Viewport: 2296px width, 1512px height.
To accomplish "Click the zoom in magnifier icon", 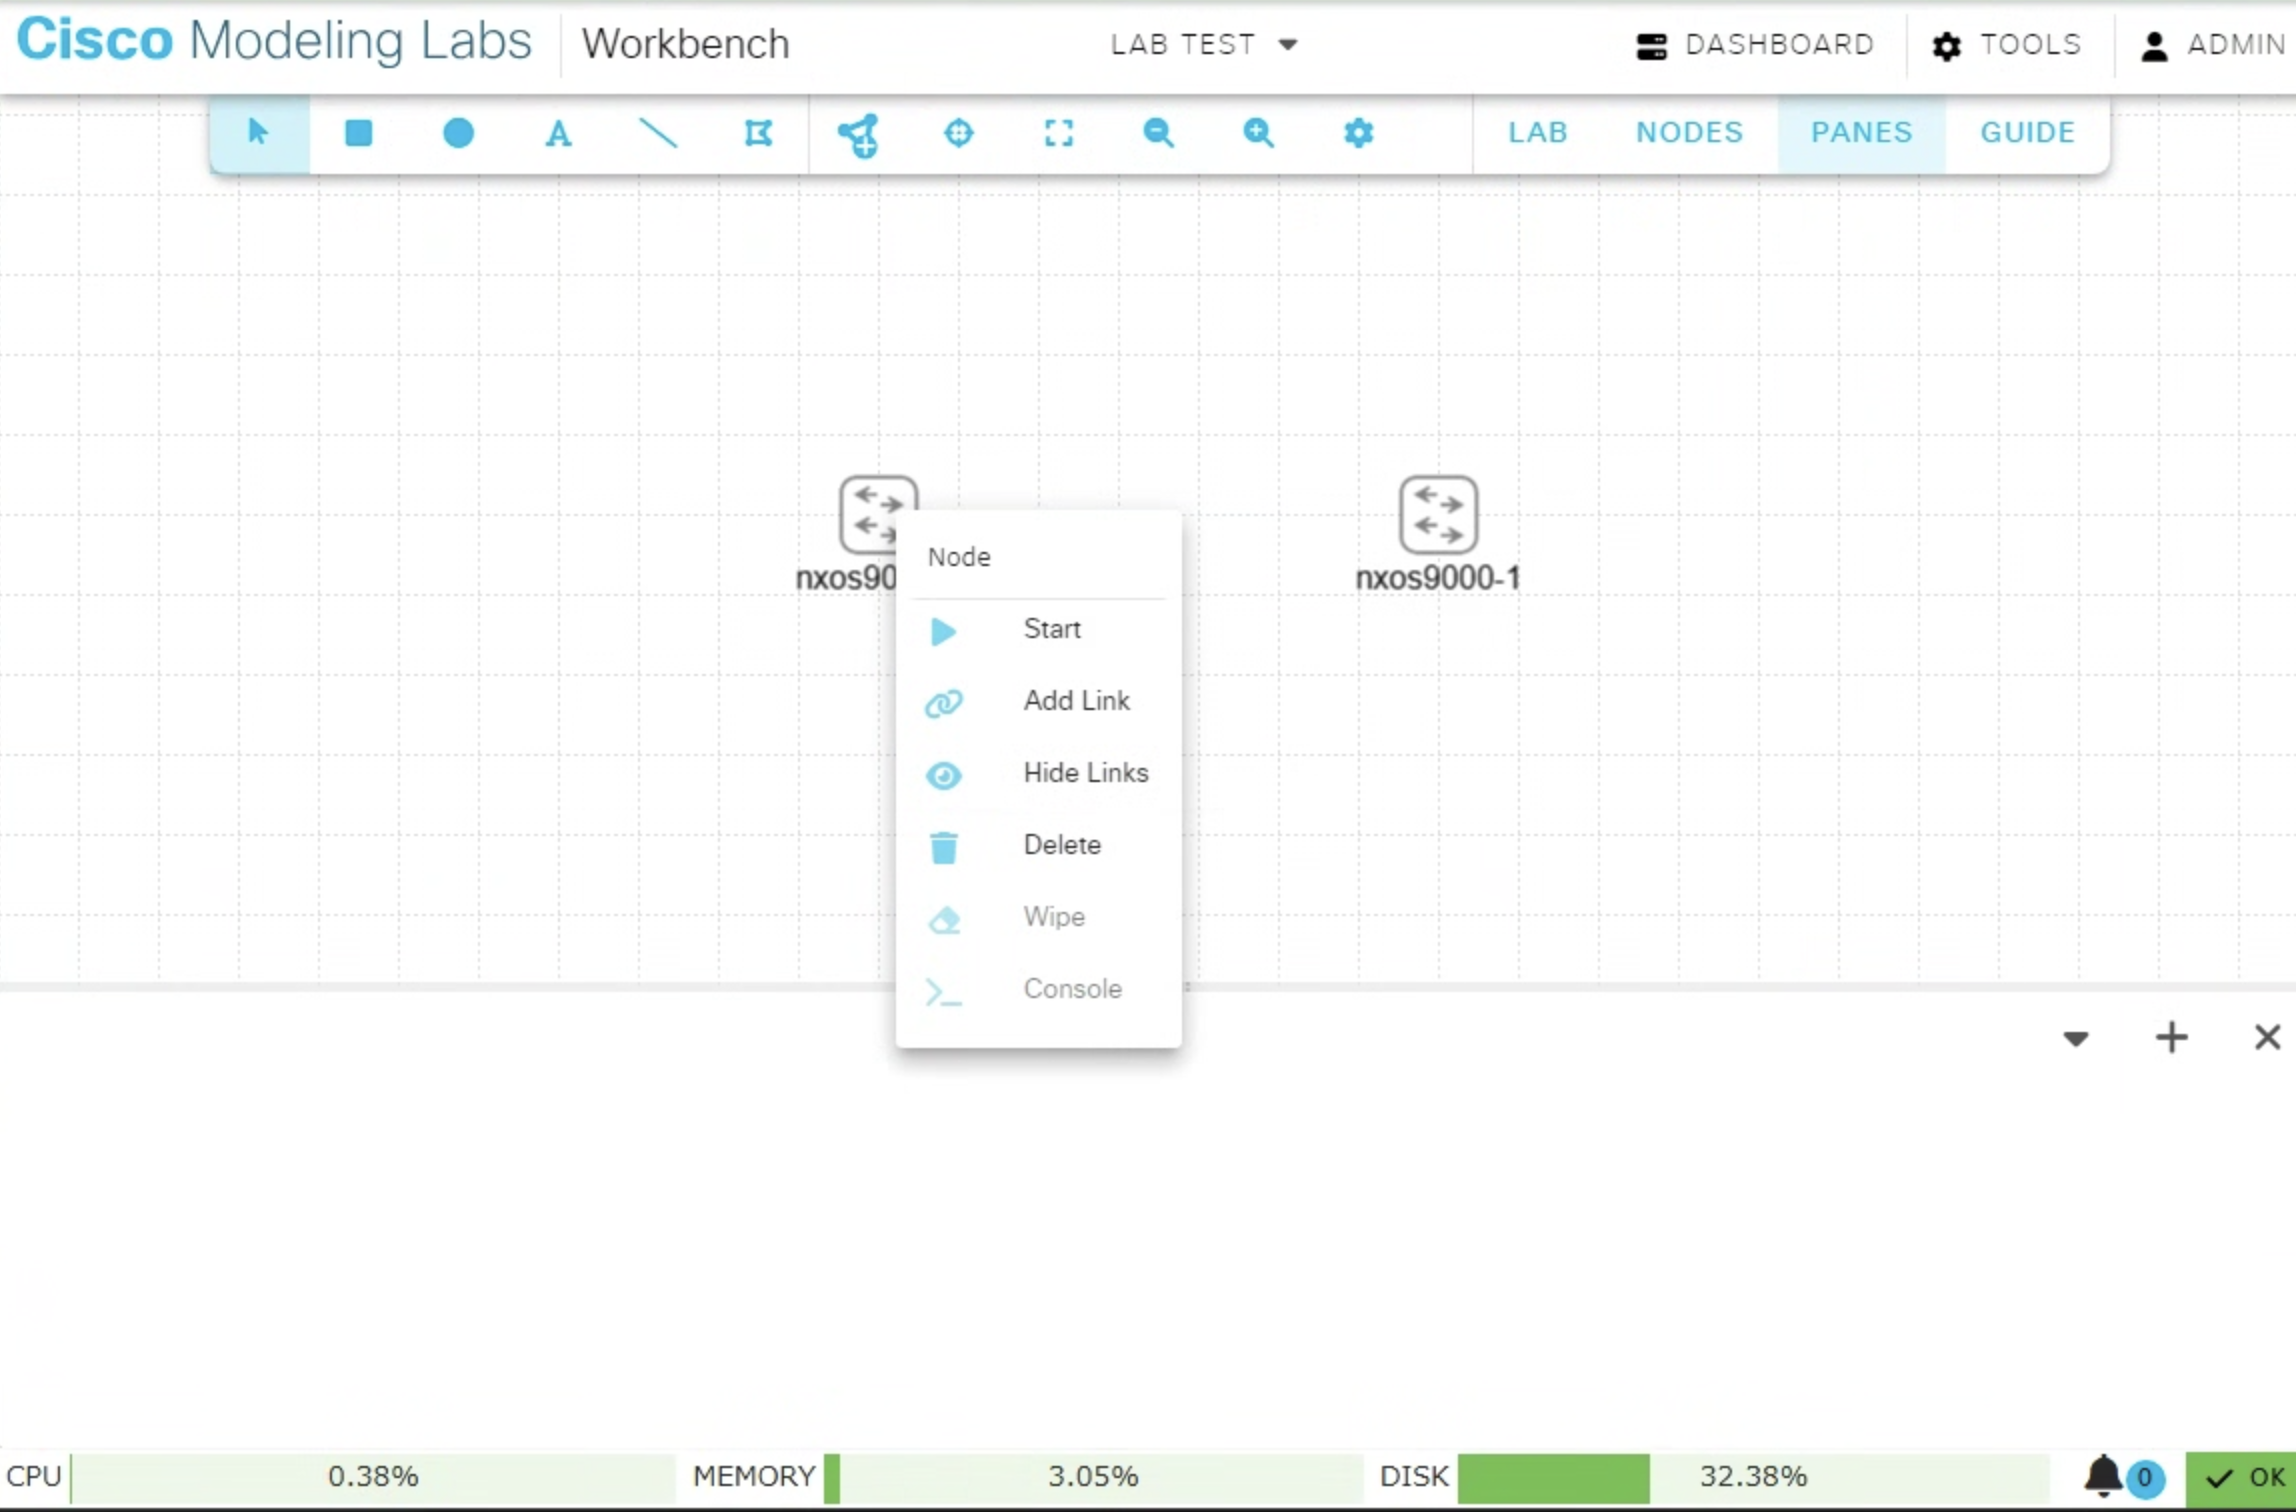I will (1258, 133).
